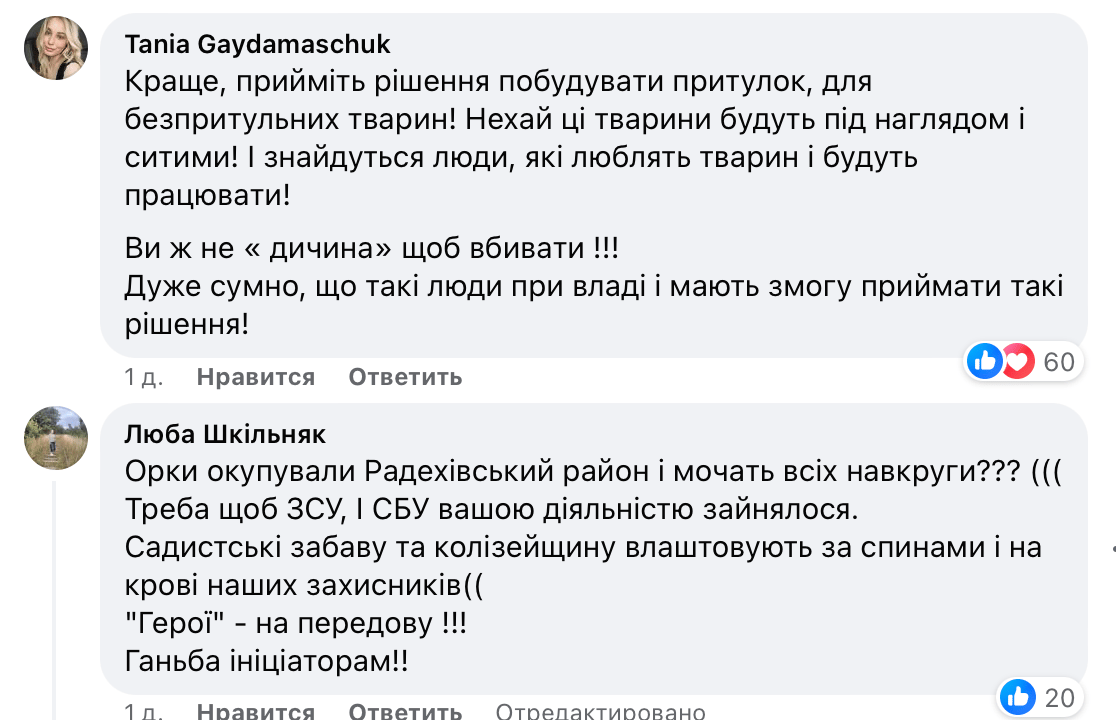Click Ответить below Люба Шкільняк's comment
Viewport: 1116px width, 720px height.
pos(405,712)
